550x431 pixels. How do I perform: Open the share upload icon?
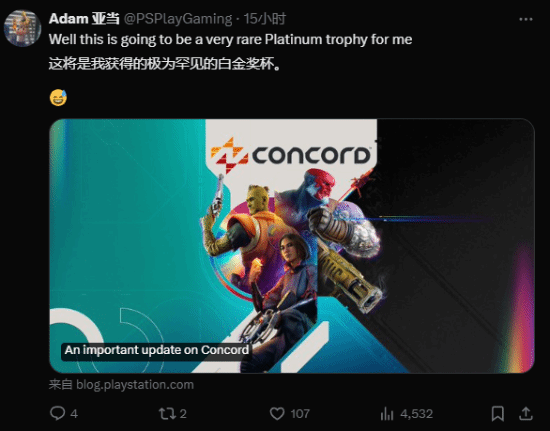tap(526, 413)
